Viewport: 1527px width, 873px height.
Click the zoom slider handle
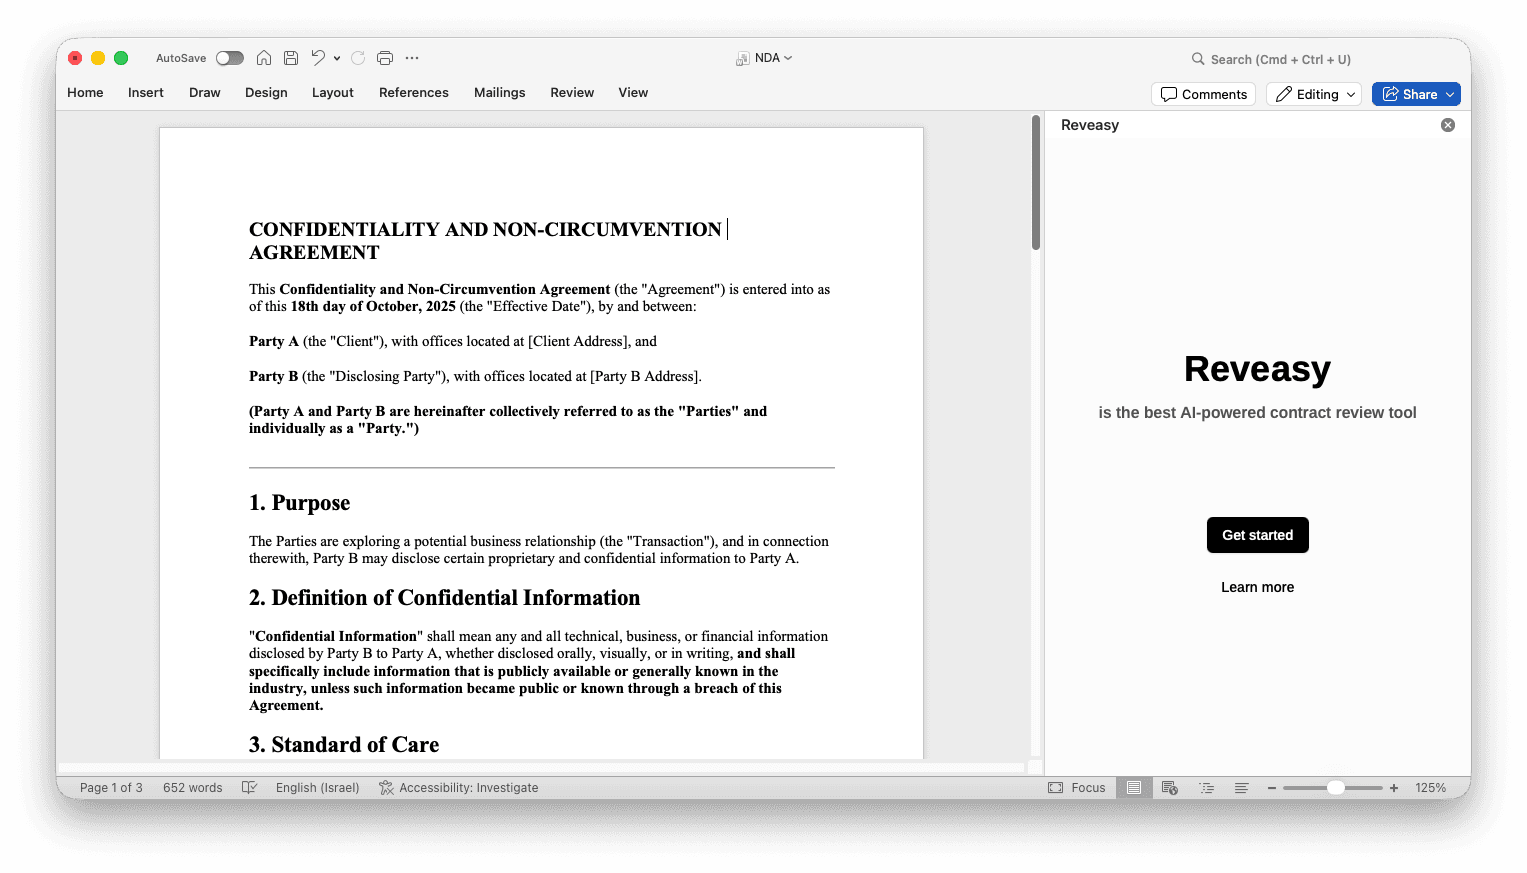coord(1335,788)
